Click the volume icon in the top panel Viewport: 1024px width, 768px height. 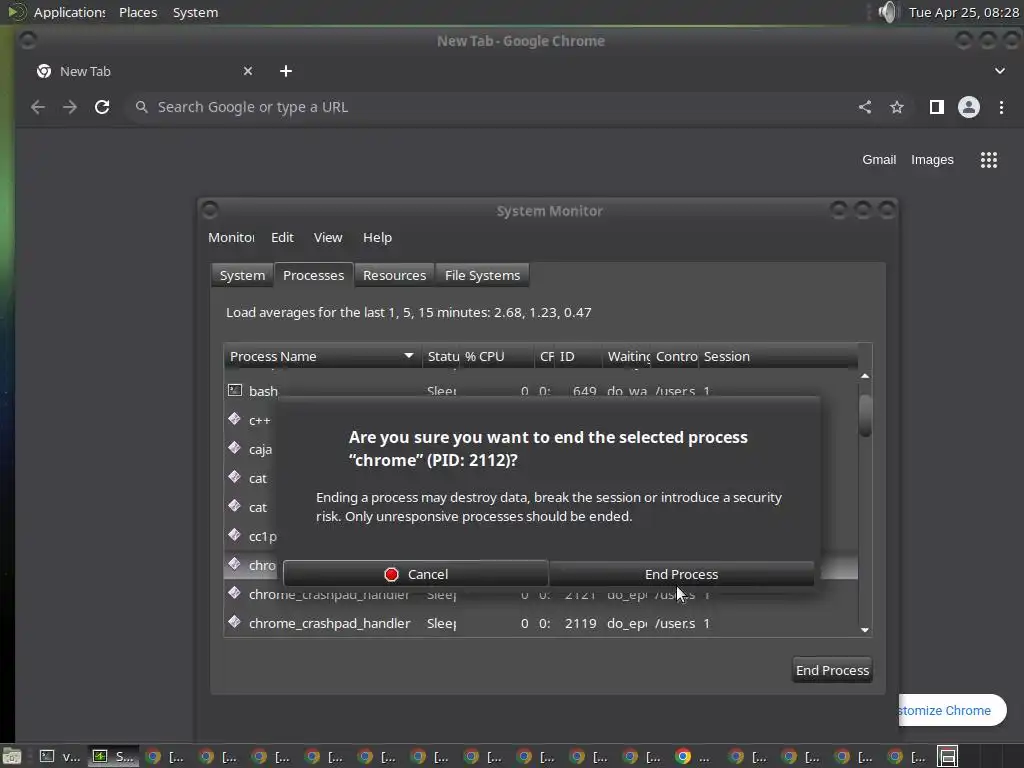[x=888, y=12]
